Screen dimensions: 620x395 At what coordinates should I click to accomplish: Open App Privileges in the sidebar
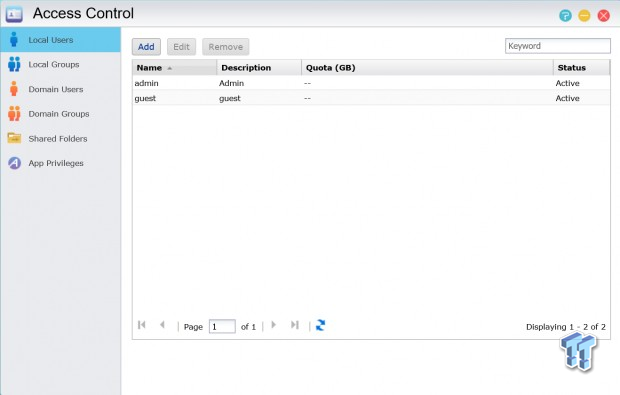pyautogui.click(x=56, y=163)
